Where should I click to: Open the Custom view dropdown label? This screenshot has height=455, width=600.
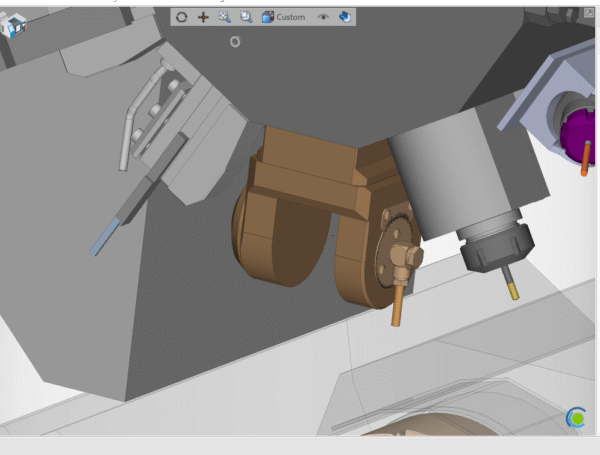pyautogui.click(x=291, y=17)
